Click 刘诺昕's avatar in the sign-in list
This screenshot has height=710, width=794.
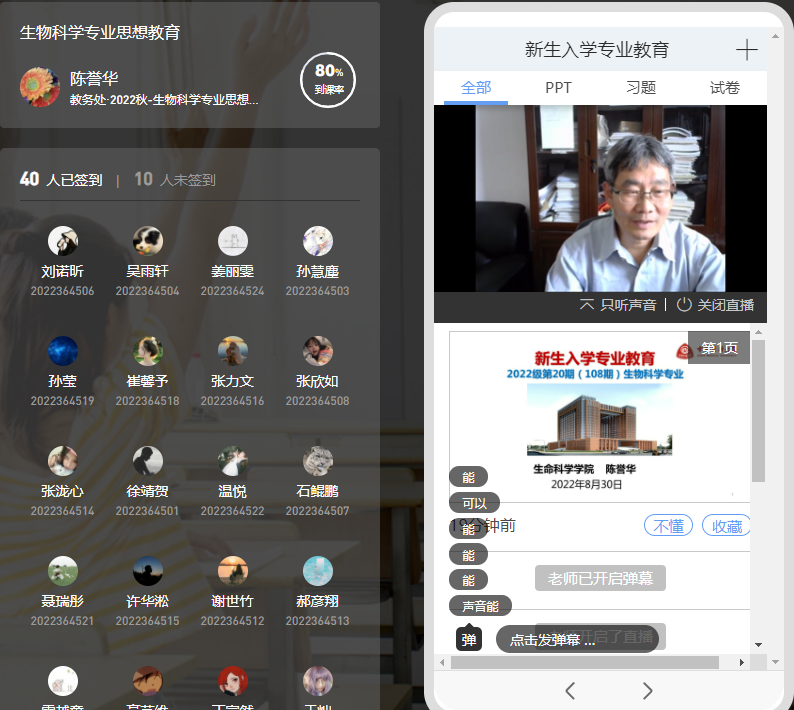coord(63,241)
